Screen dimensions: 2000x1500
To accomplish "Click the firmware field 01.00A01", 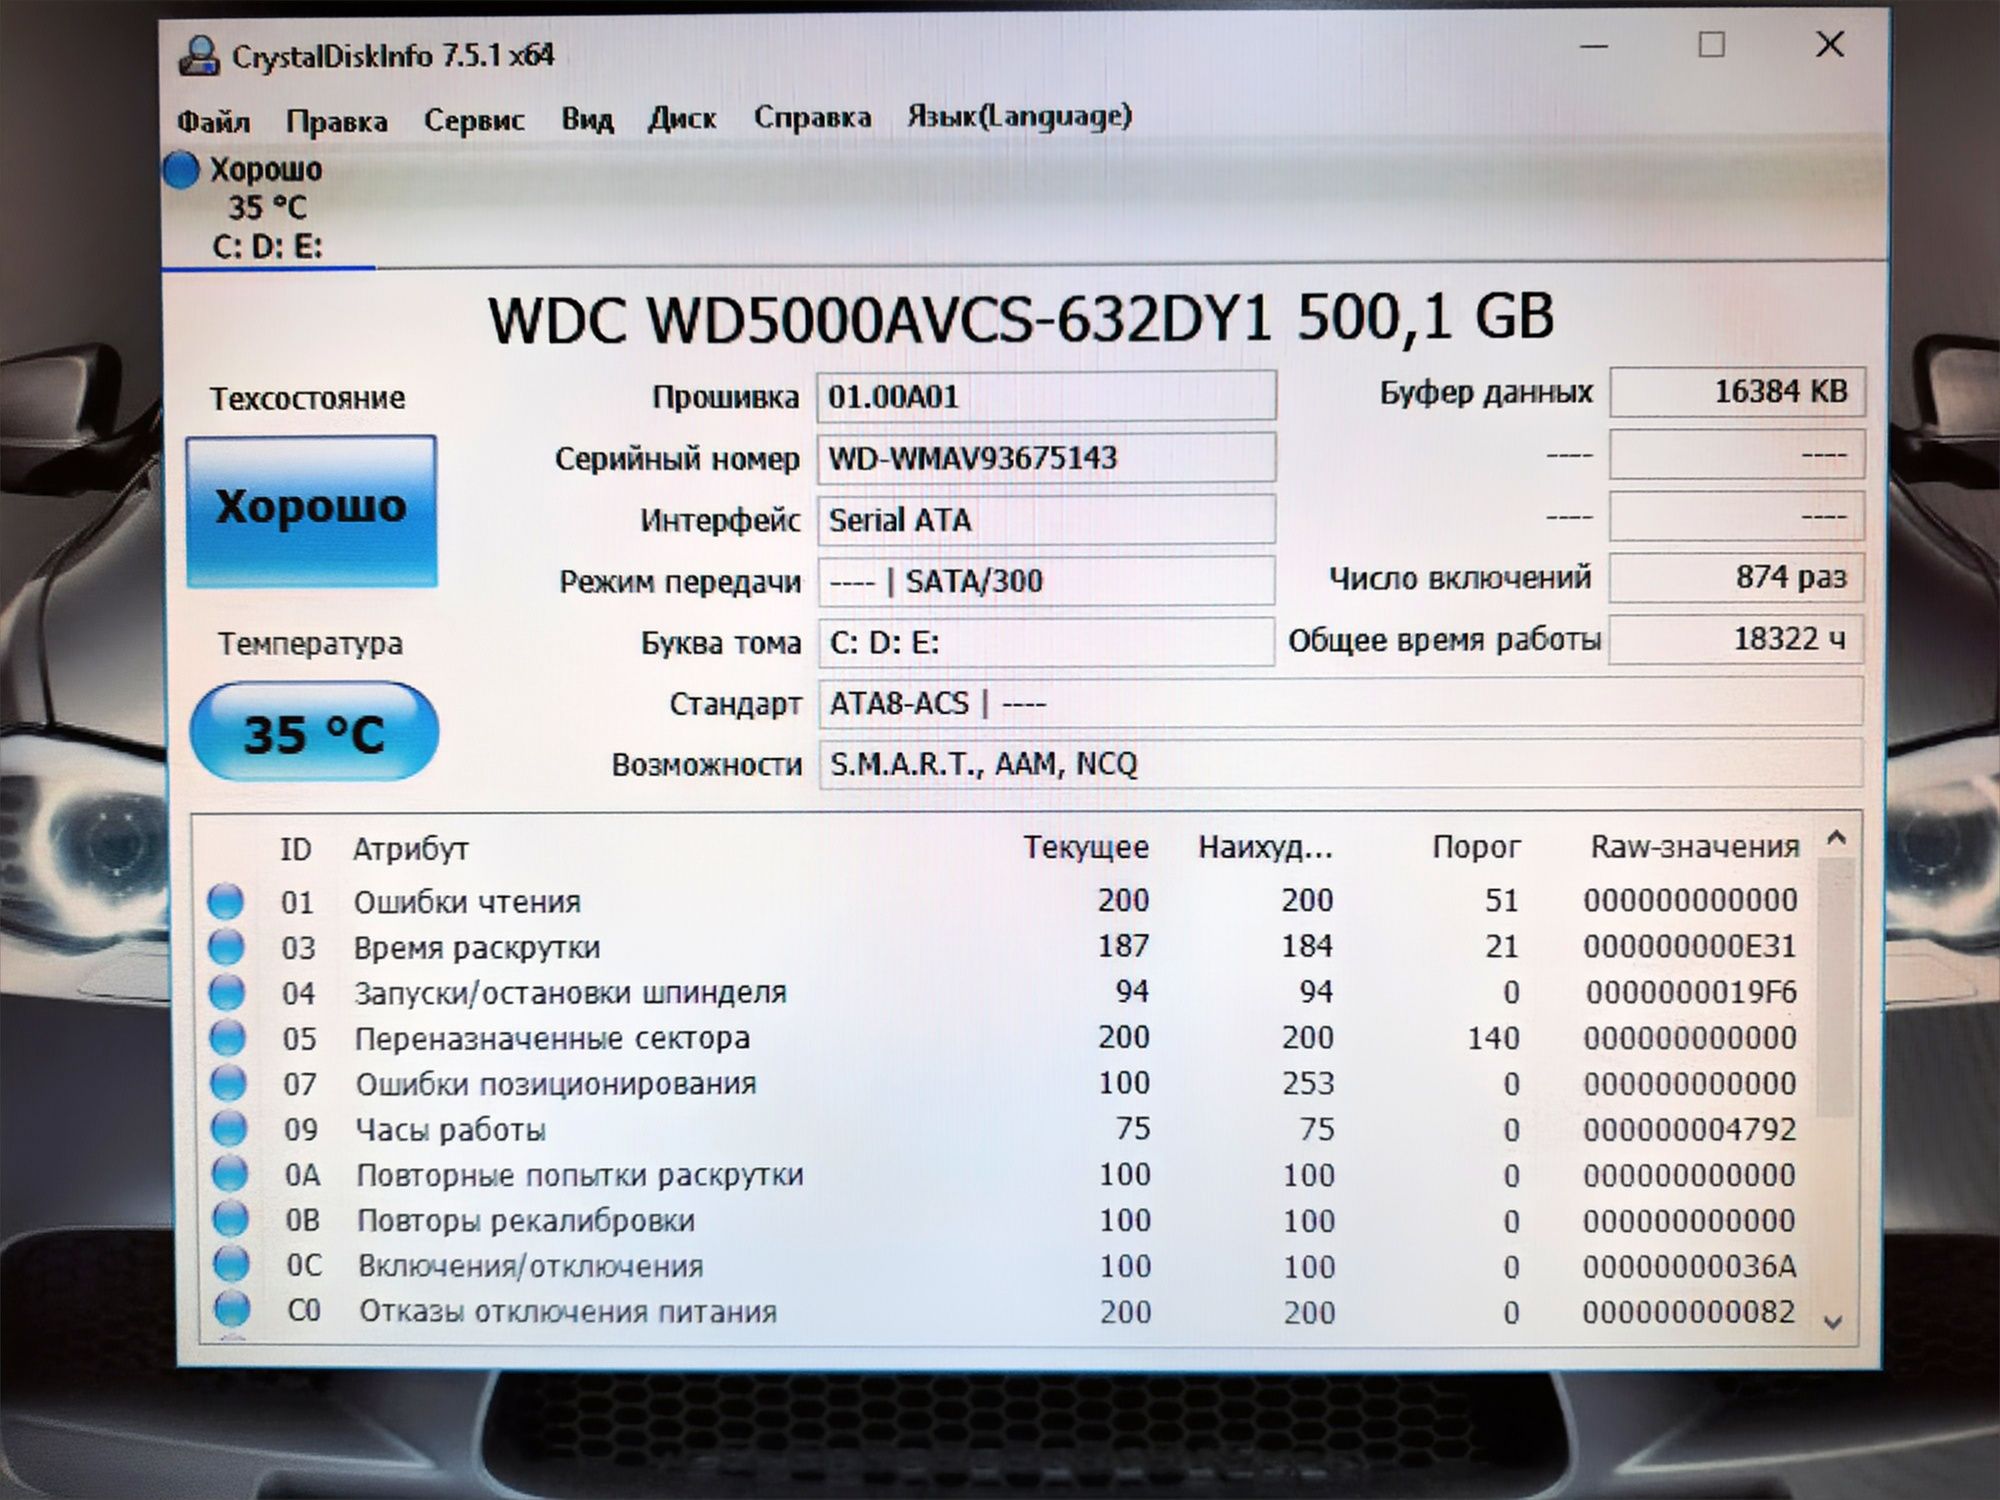I will click(1046, 396).
